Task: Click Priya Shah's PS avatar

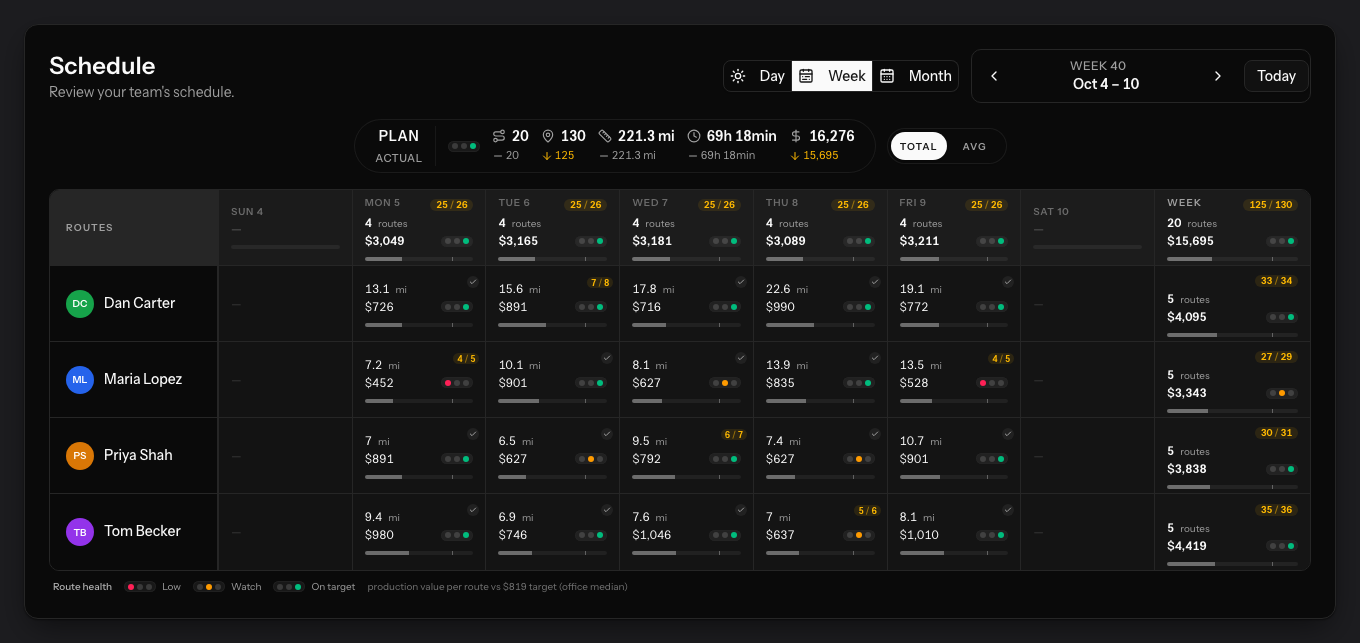Action: [80, 455]
